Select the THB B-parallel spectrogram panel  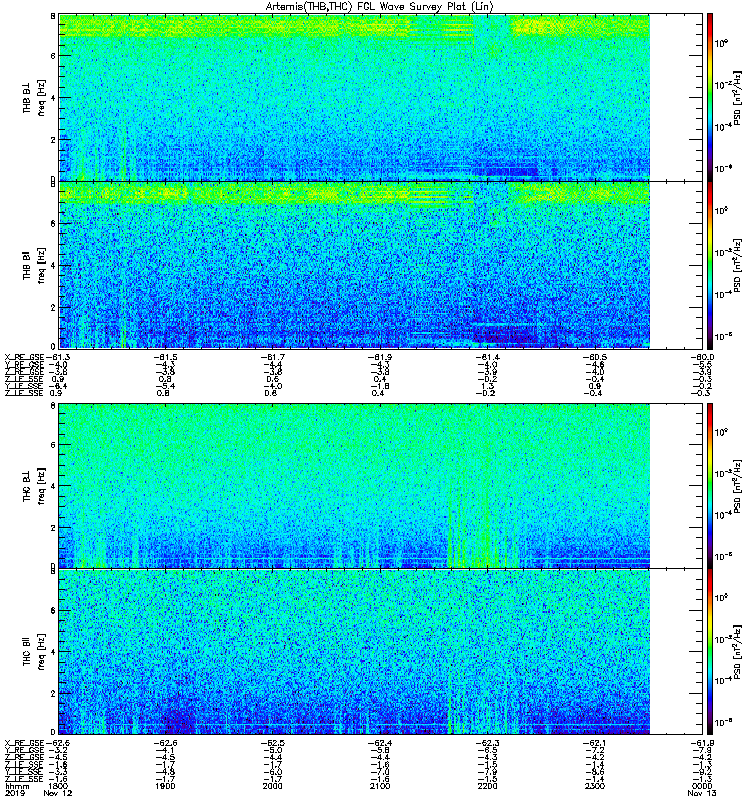(x=381, y=265)
